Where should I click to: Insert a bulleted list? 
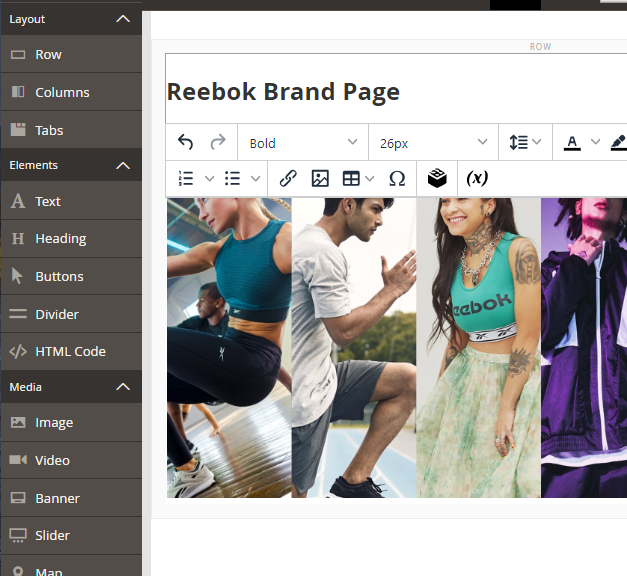pyautogui.click(x=232, y=178)
